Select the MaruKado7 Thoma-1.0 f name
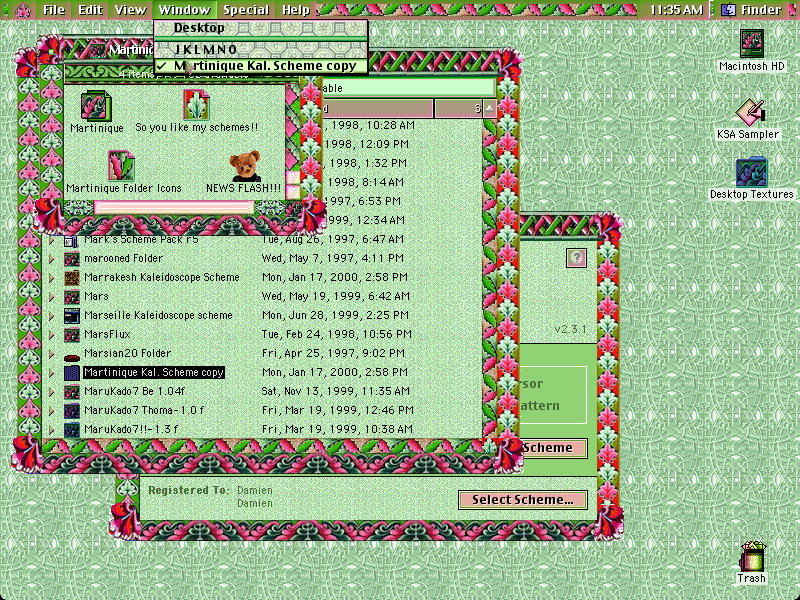 pos(144,411)
